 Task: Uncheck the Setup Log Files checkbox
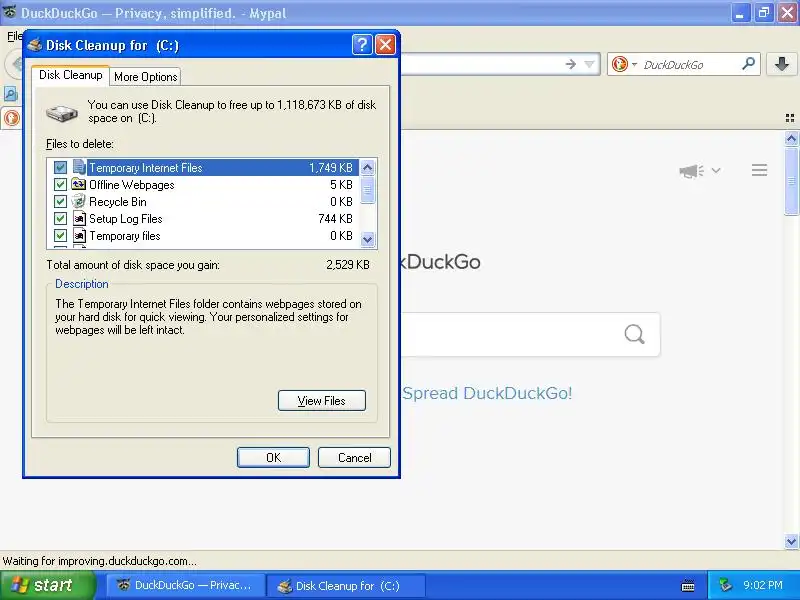click(x=60, y=219)
